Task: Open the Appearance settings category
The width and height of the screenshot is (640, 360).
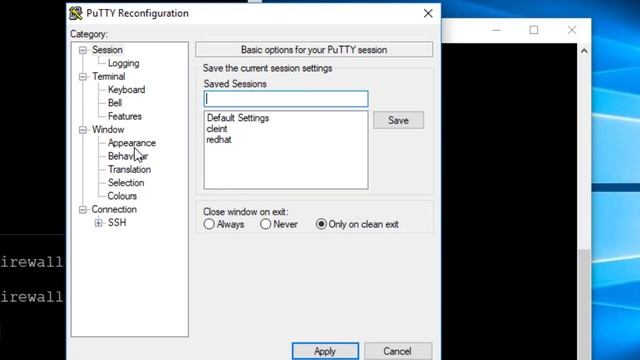Action: click(x=131, y=143)
